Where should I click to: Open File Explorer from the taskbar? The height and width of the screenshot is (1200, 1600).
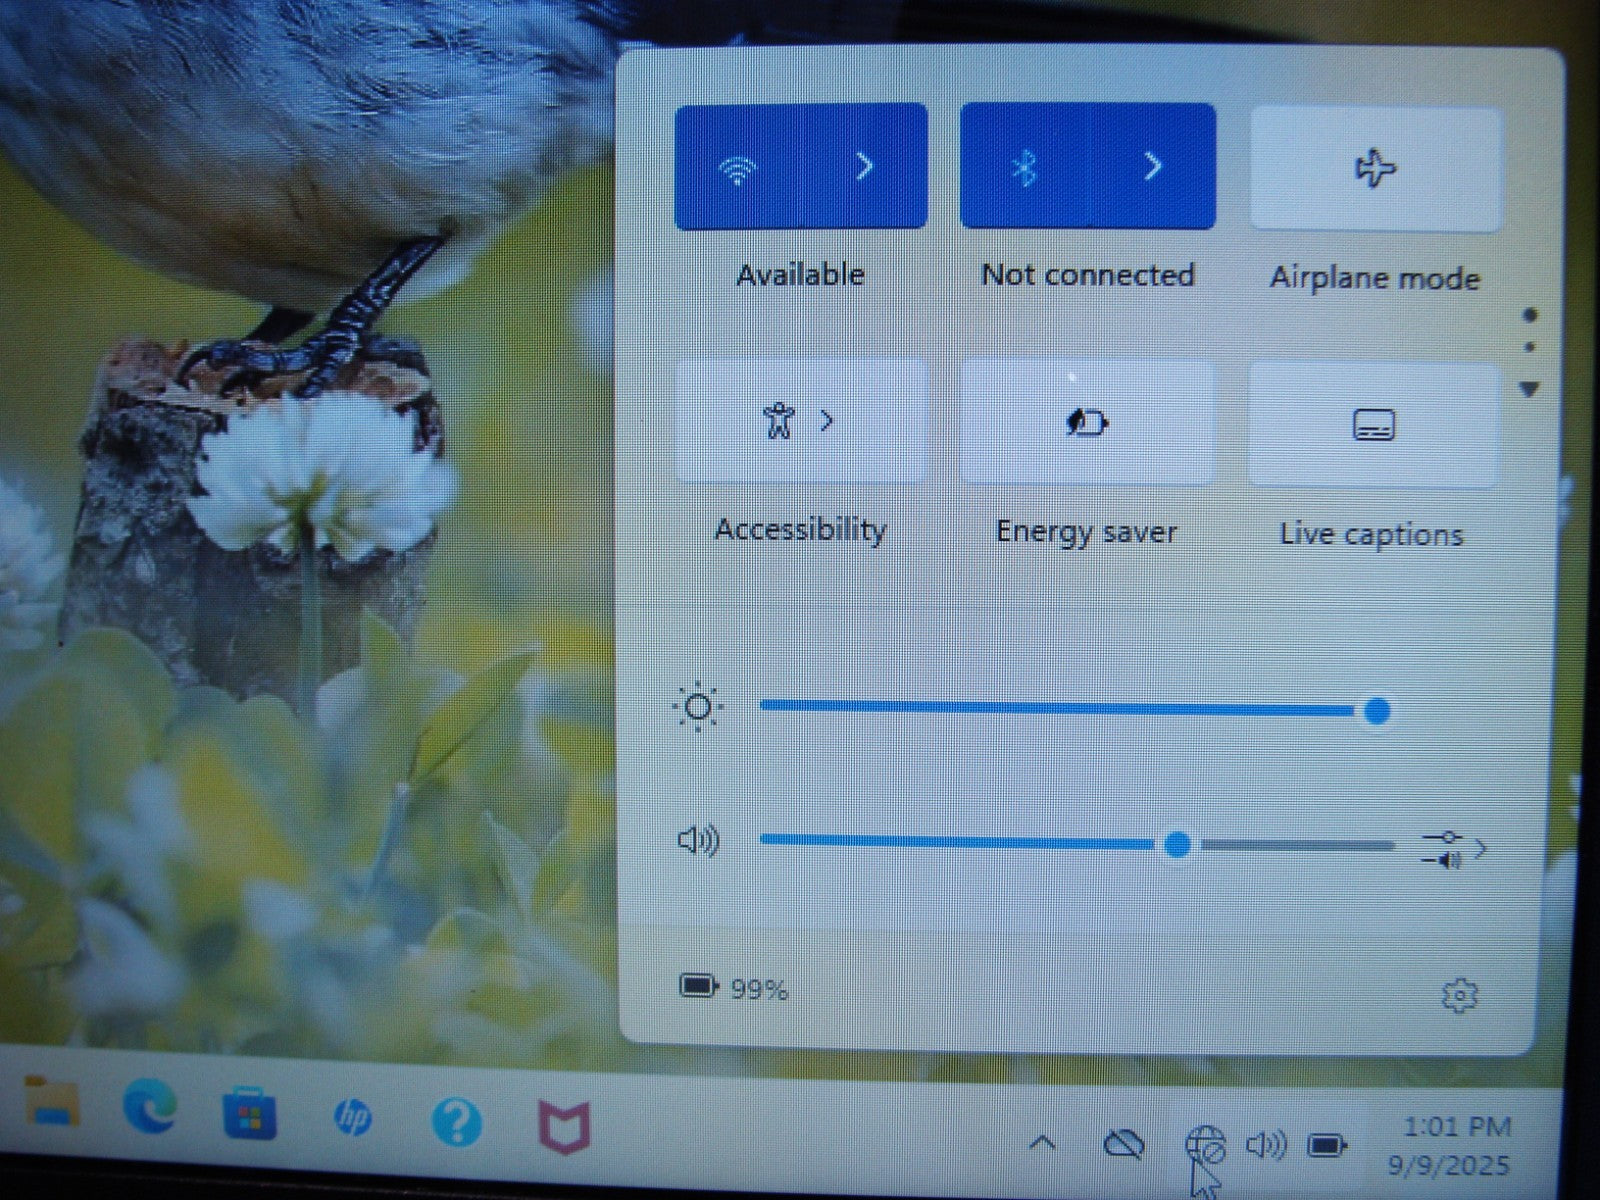[x=52, y=1102]
